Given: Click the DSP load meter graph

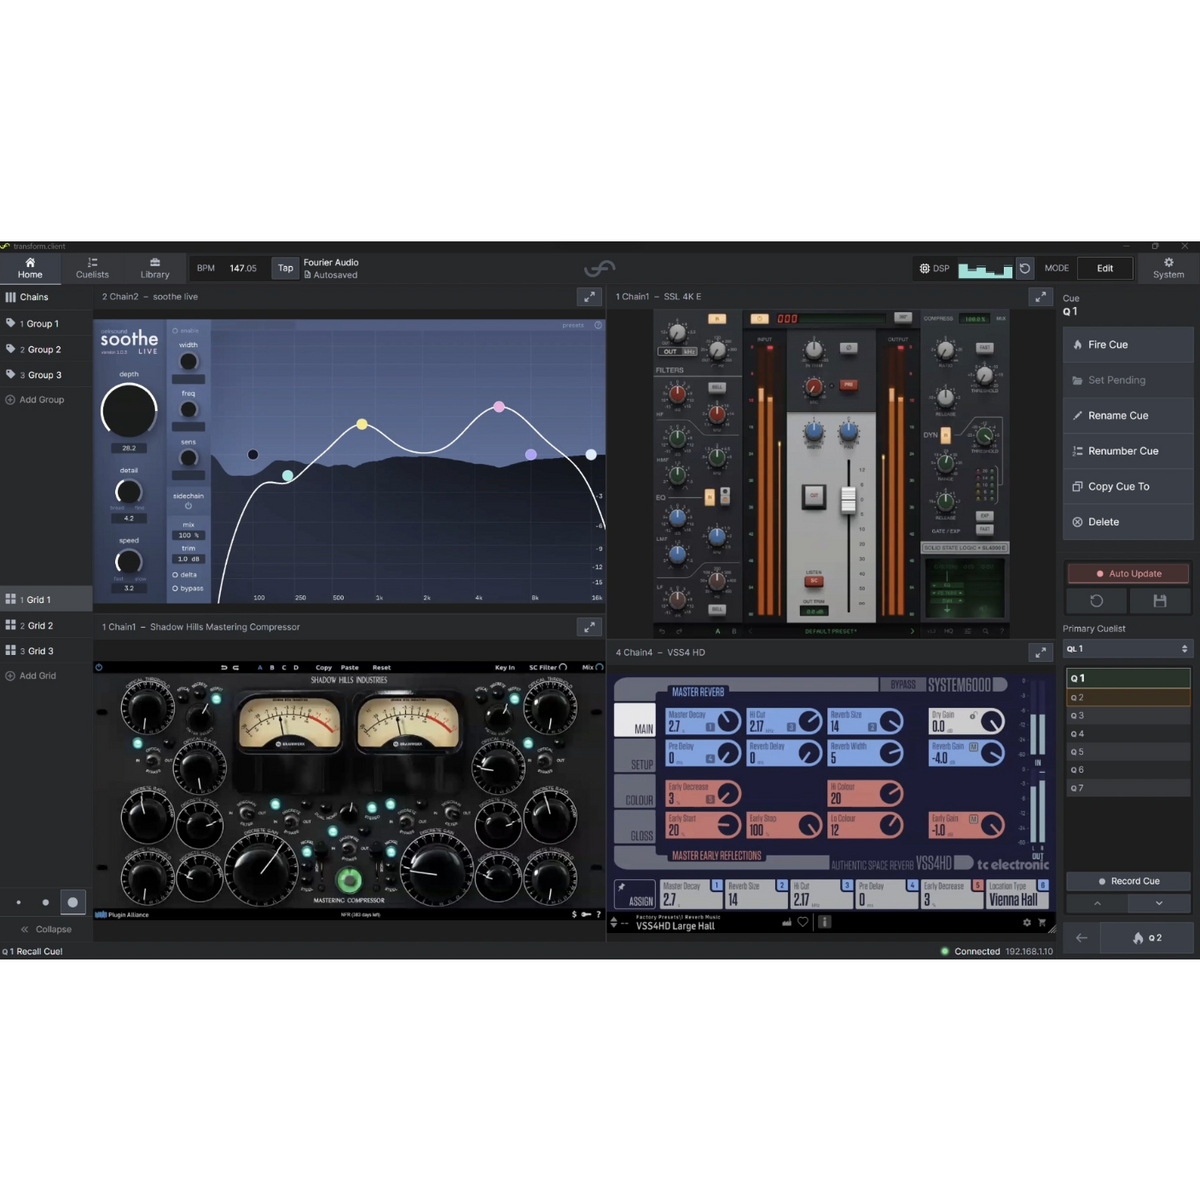Looking at the screenshot, I should click(x=985, y=269).
